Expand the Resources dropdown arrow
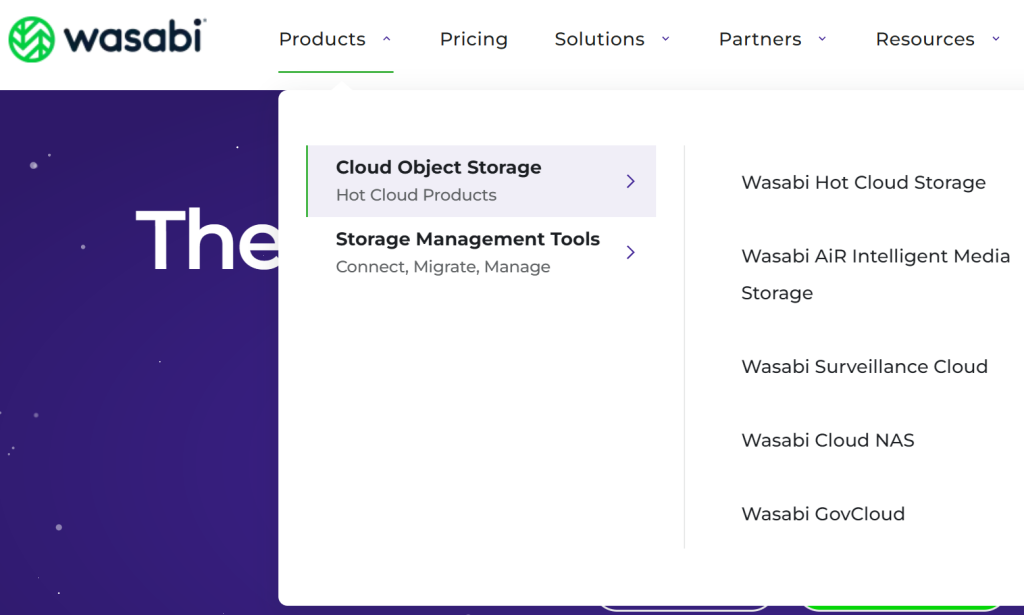Image resolution: width=1024 pixels, height=615 pixels. pyautogui.click(x=996, y=39)
